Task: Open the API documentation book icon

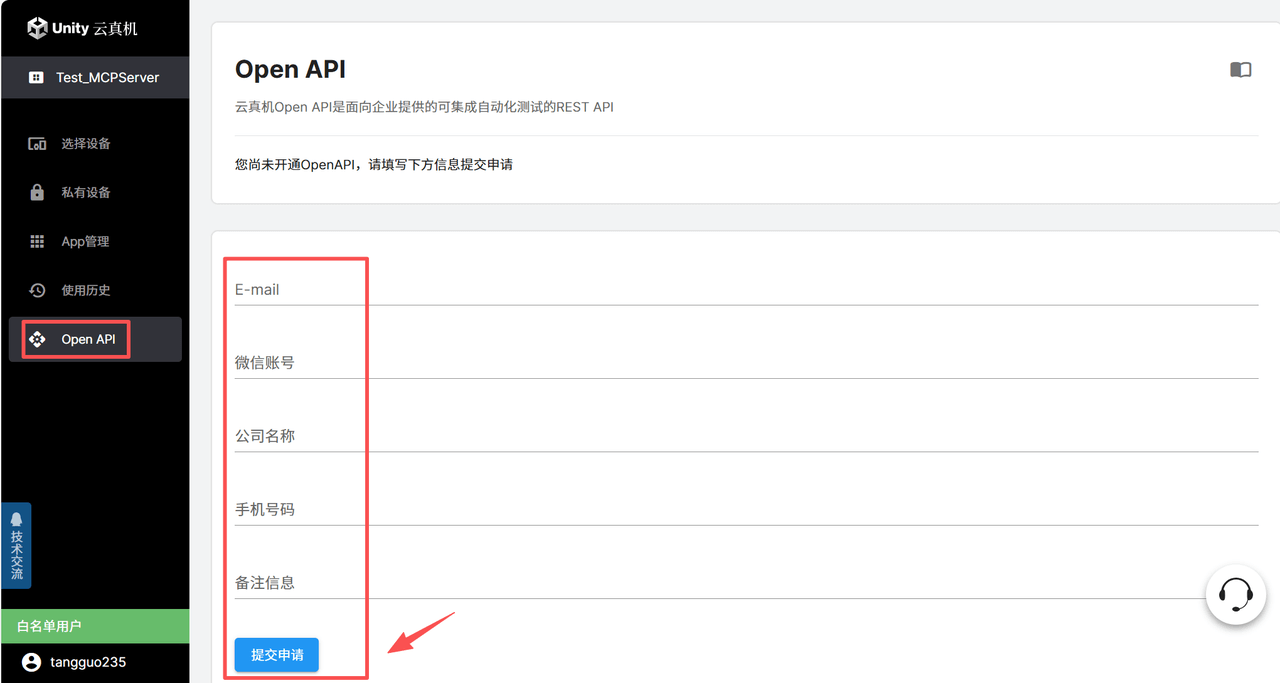Action: click(1240, 69)
